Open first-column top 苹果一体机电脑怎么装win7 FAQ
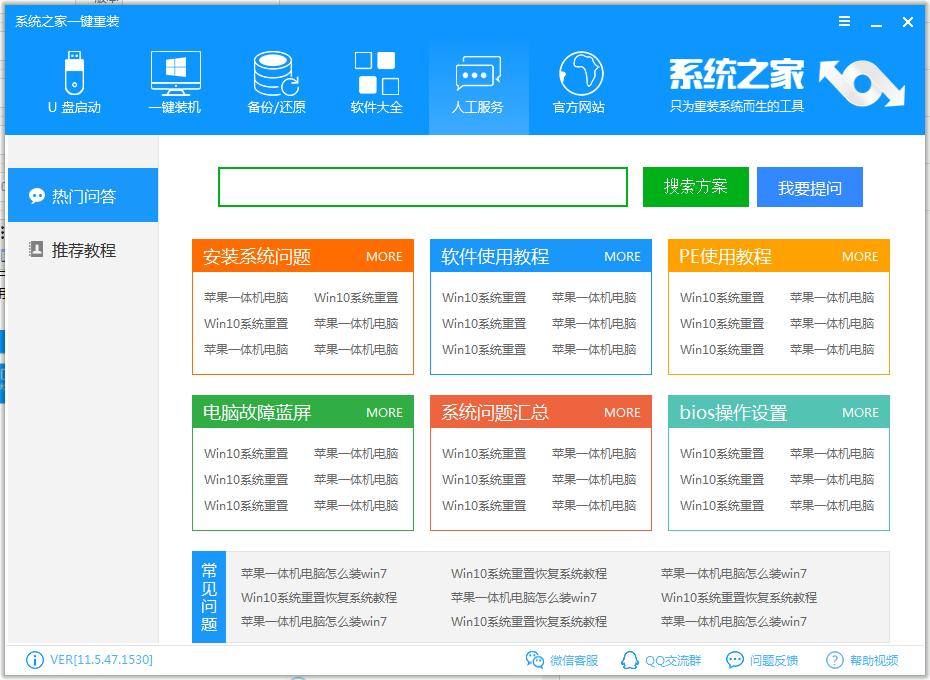This screenshot has width=930, height=680. click(x=314, y=574)
